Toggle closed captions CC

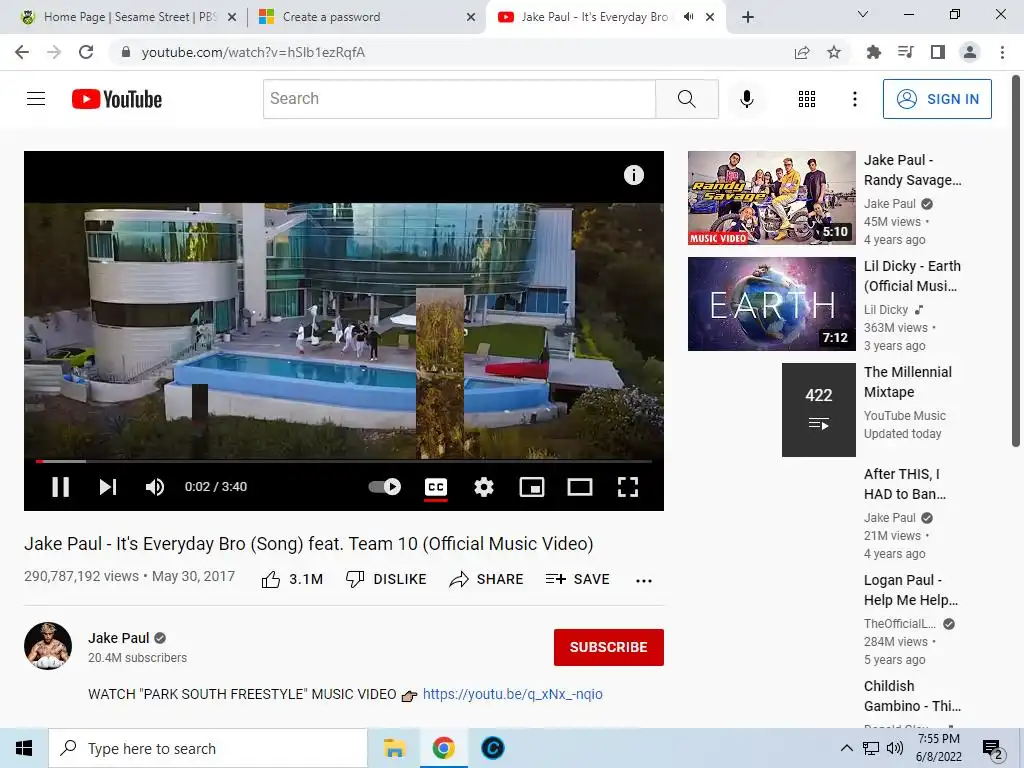[x=436, y=487]
